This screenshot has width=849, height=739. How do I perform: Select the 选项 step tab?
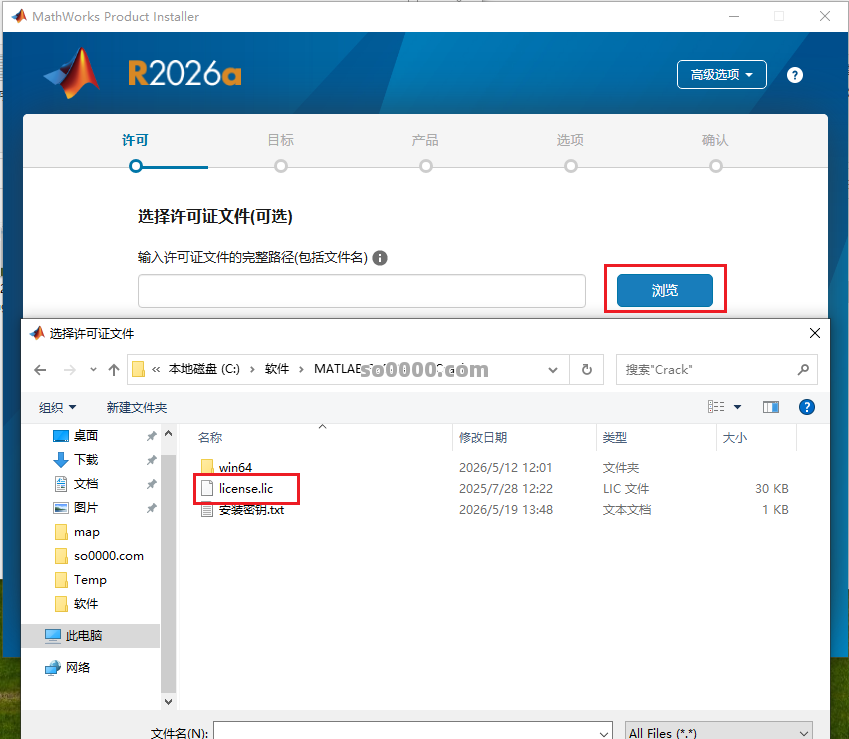pos(570,140)
